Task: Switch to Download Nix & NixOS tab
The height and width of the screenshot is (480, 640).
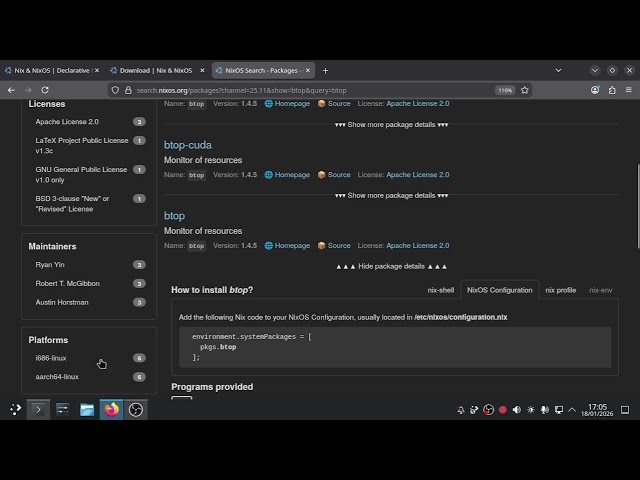Action: coord(157,71)
